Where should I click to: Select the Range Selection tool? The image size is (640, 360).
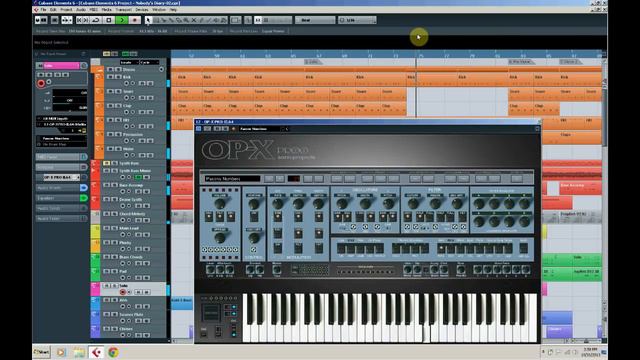156,20
